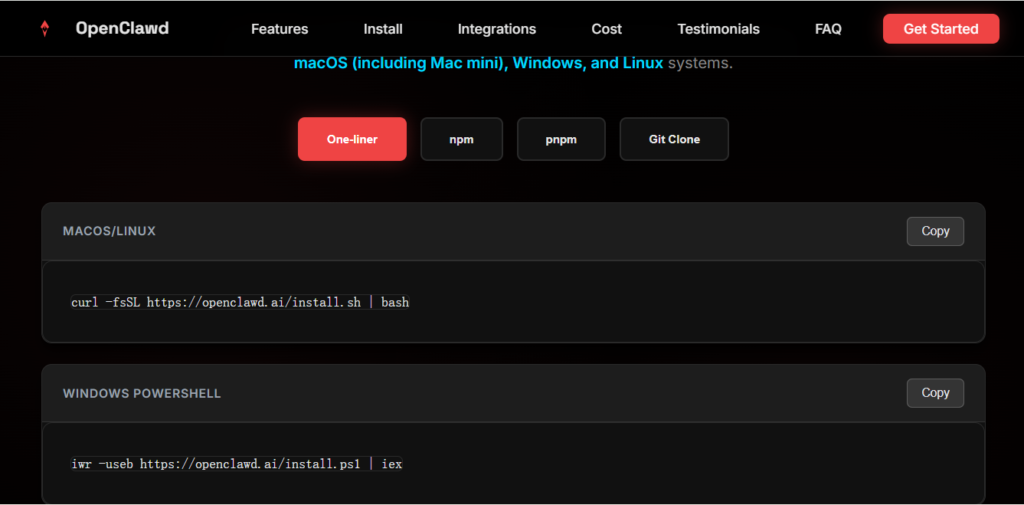Viewport: 1024px width, 505px height.
Task: Click the iwr install.ps1 command text
Action: [x=236, y=464]
